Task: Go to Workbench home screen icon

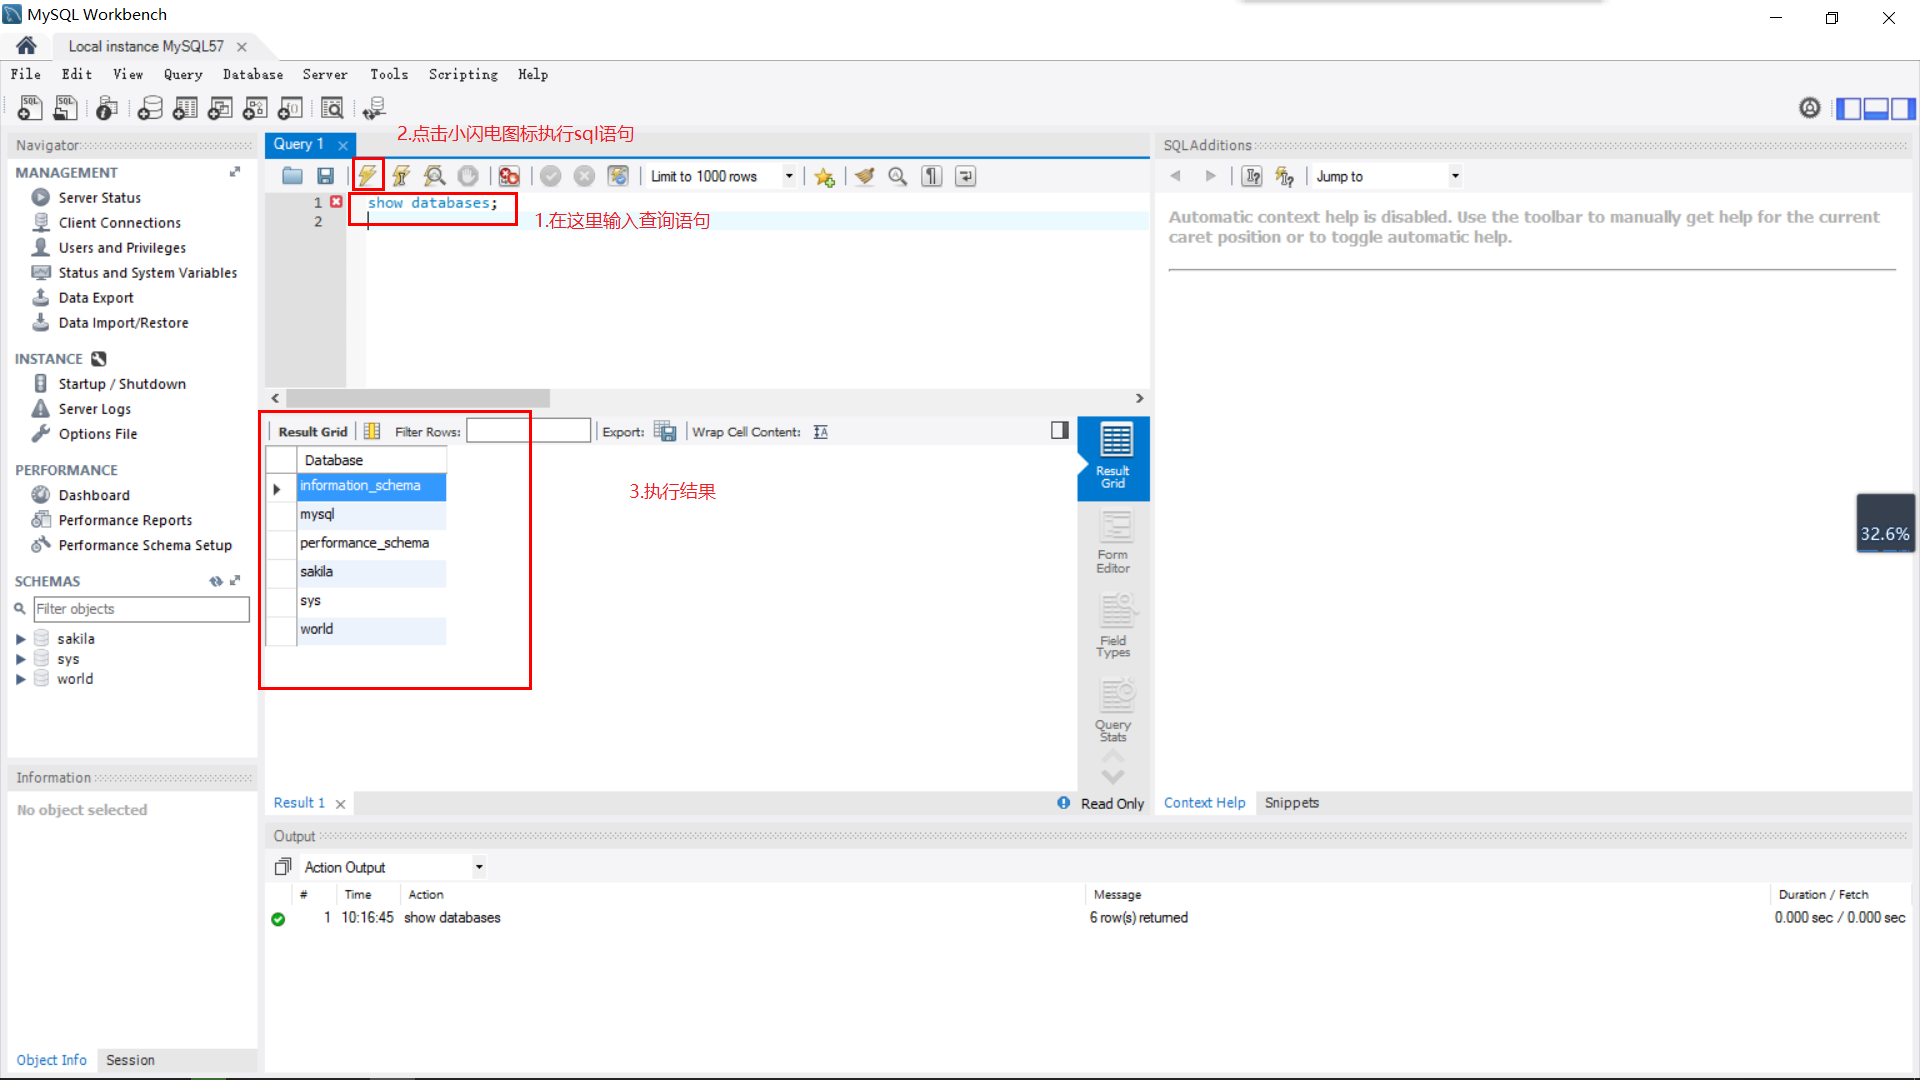Action: [26, 46]
